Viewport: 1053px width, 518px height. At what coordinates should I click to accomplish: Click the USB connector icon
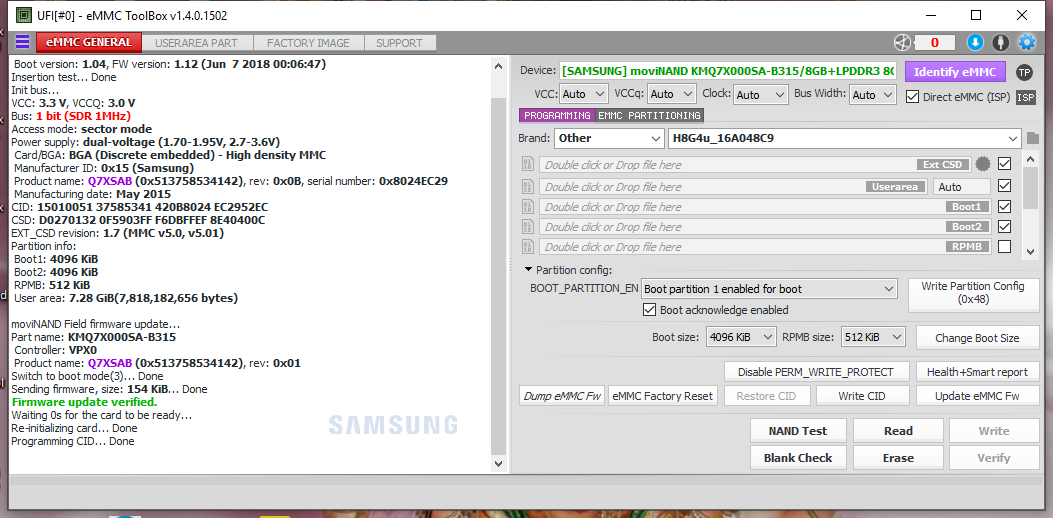point(1001,42)
